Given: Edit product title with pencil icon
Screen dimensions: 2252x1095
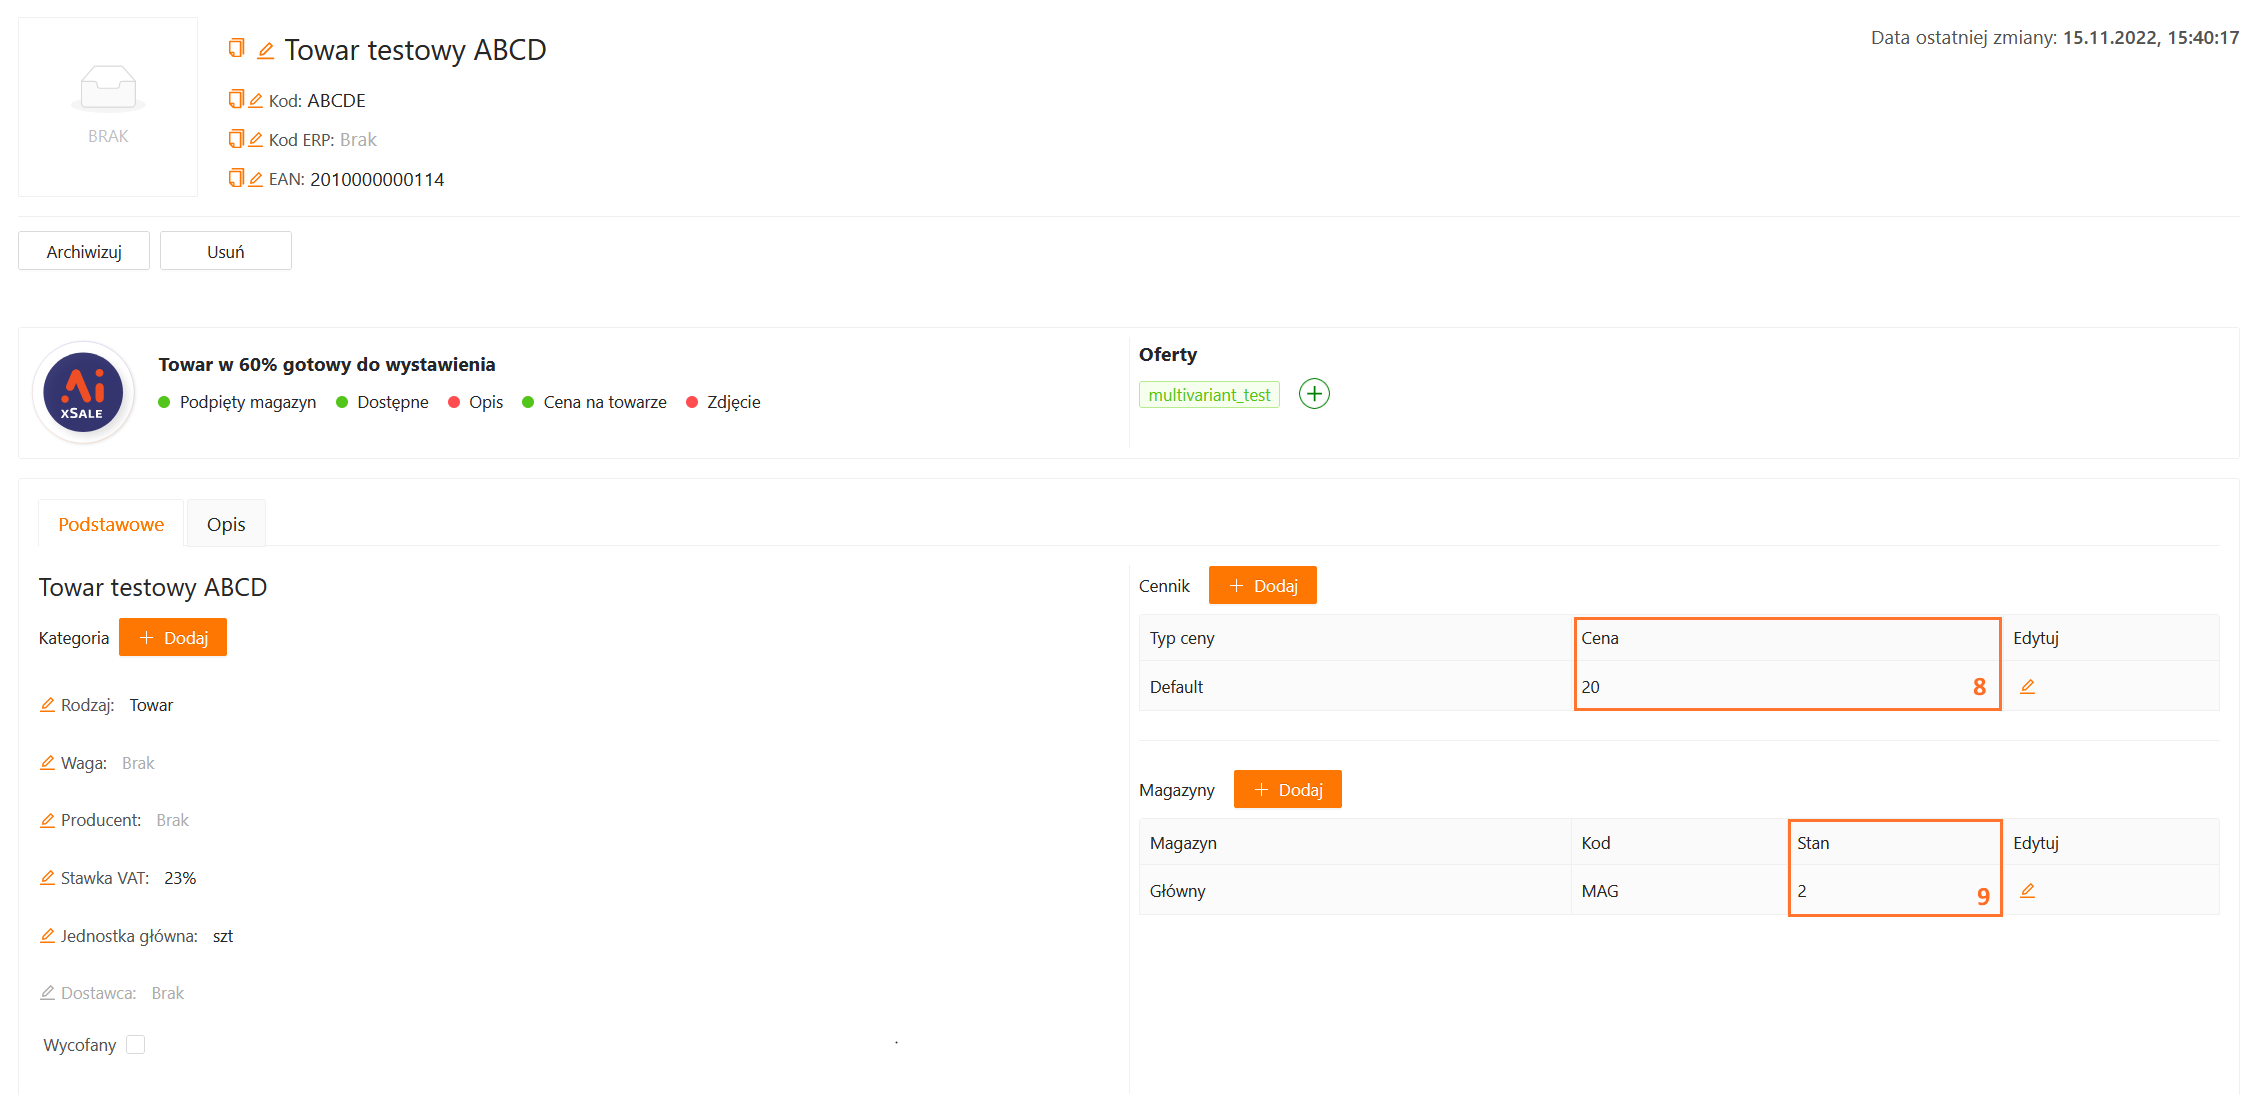Looking at the screenshot, I should pos(265,50).
